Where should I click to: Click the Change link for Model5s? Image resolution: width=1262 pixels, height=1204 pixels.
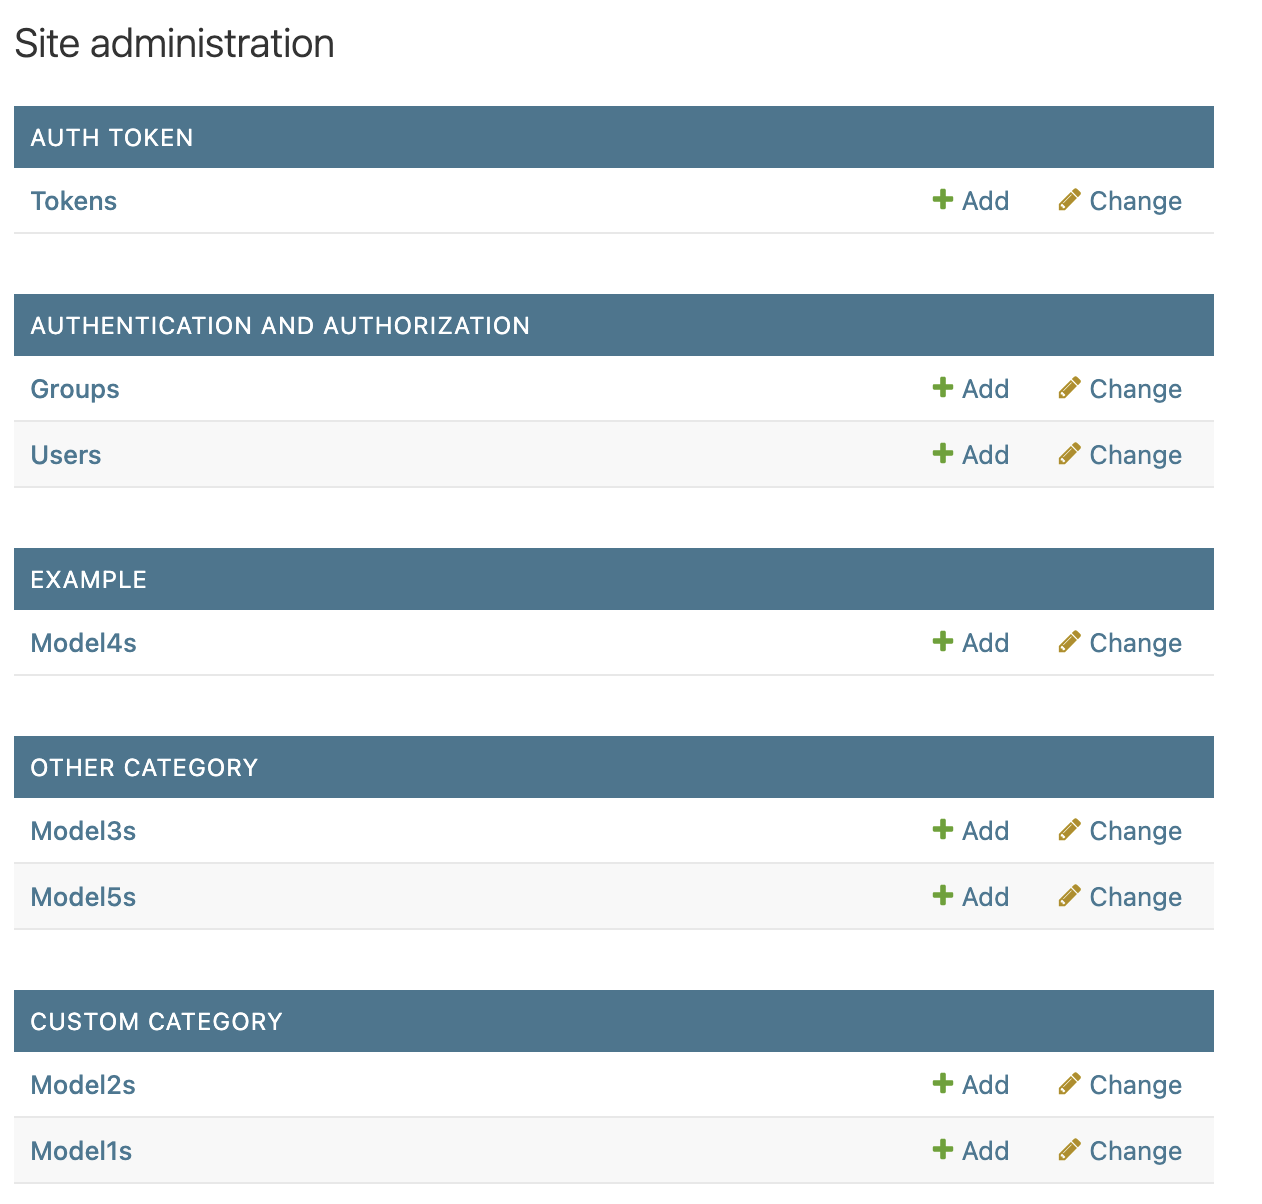point(1135,897)
